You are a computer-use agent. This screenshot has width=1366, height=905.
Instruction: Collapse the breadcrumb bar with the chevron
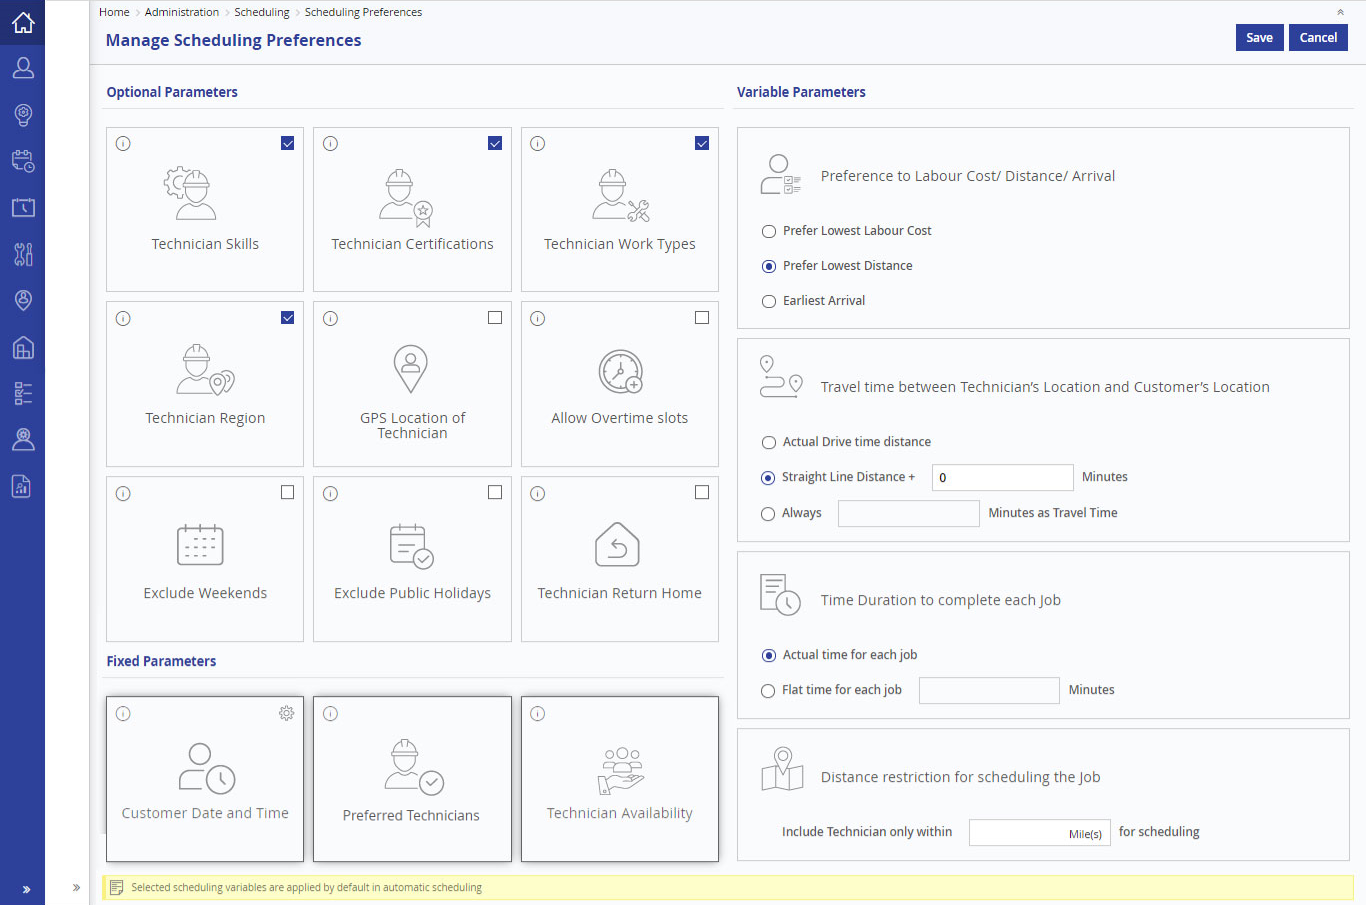coord(1340,11)
